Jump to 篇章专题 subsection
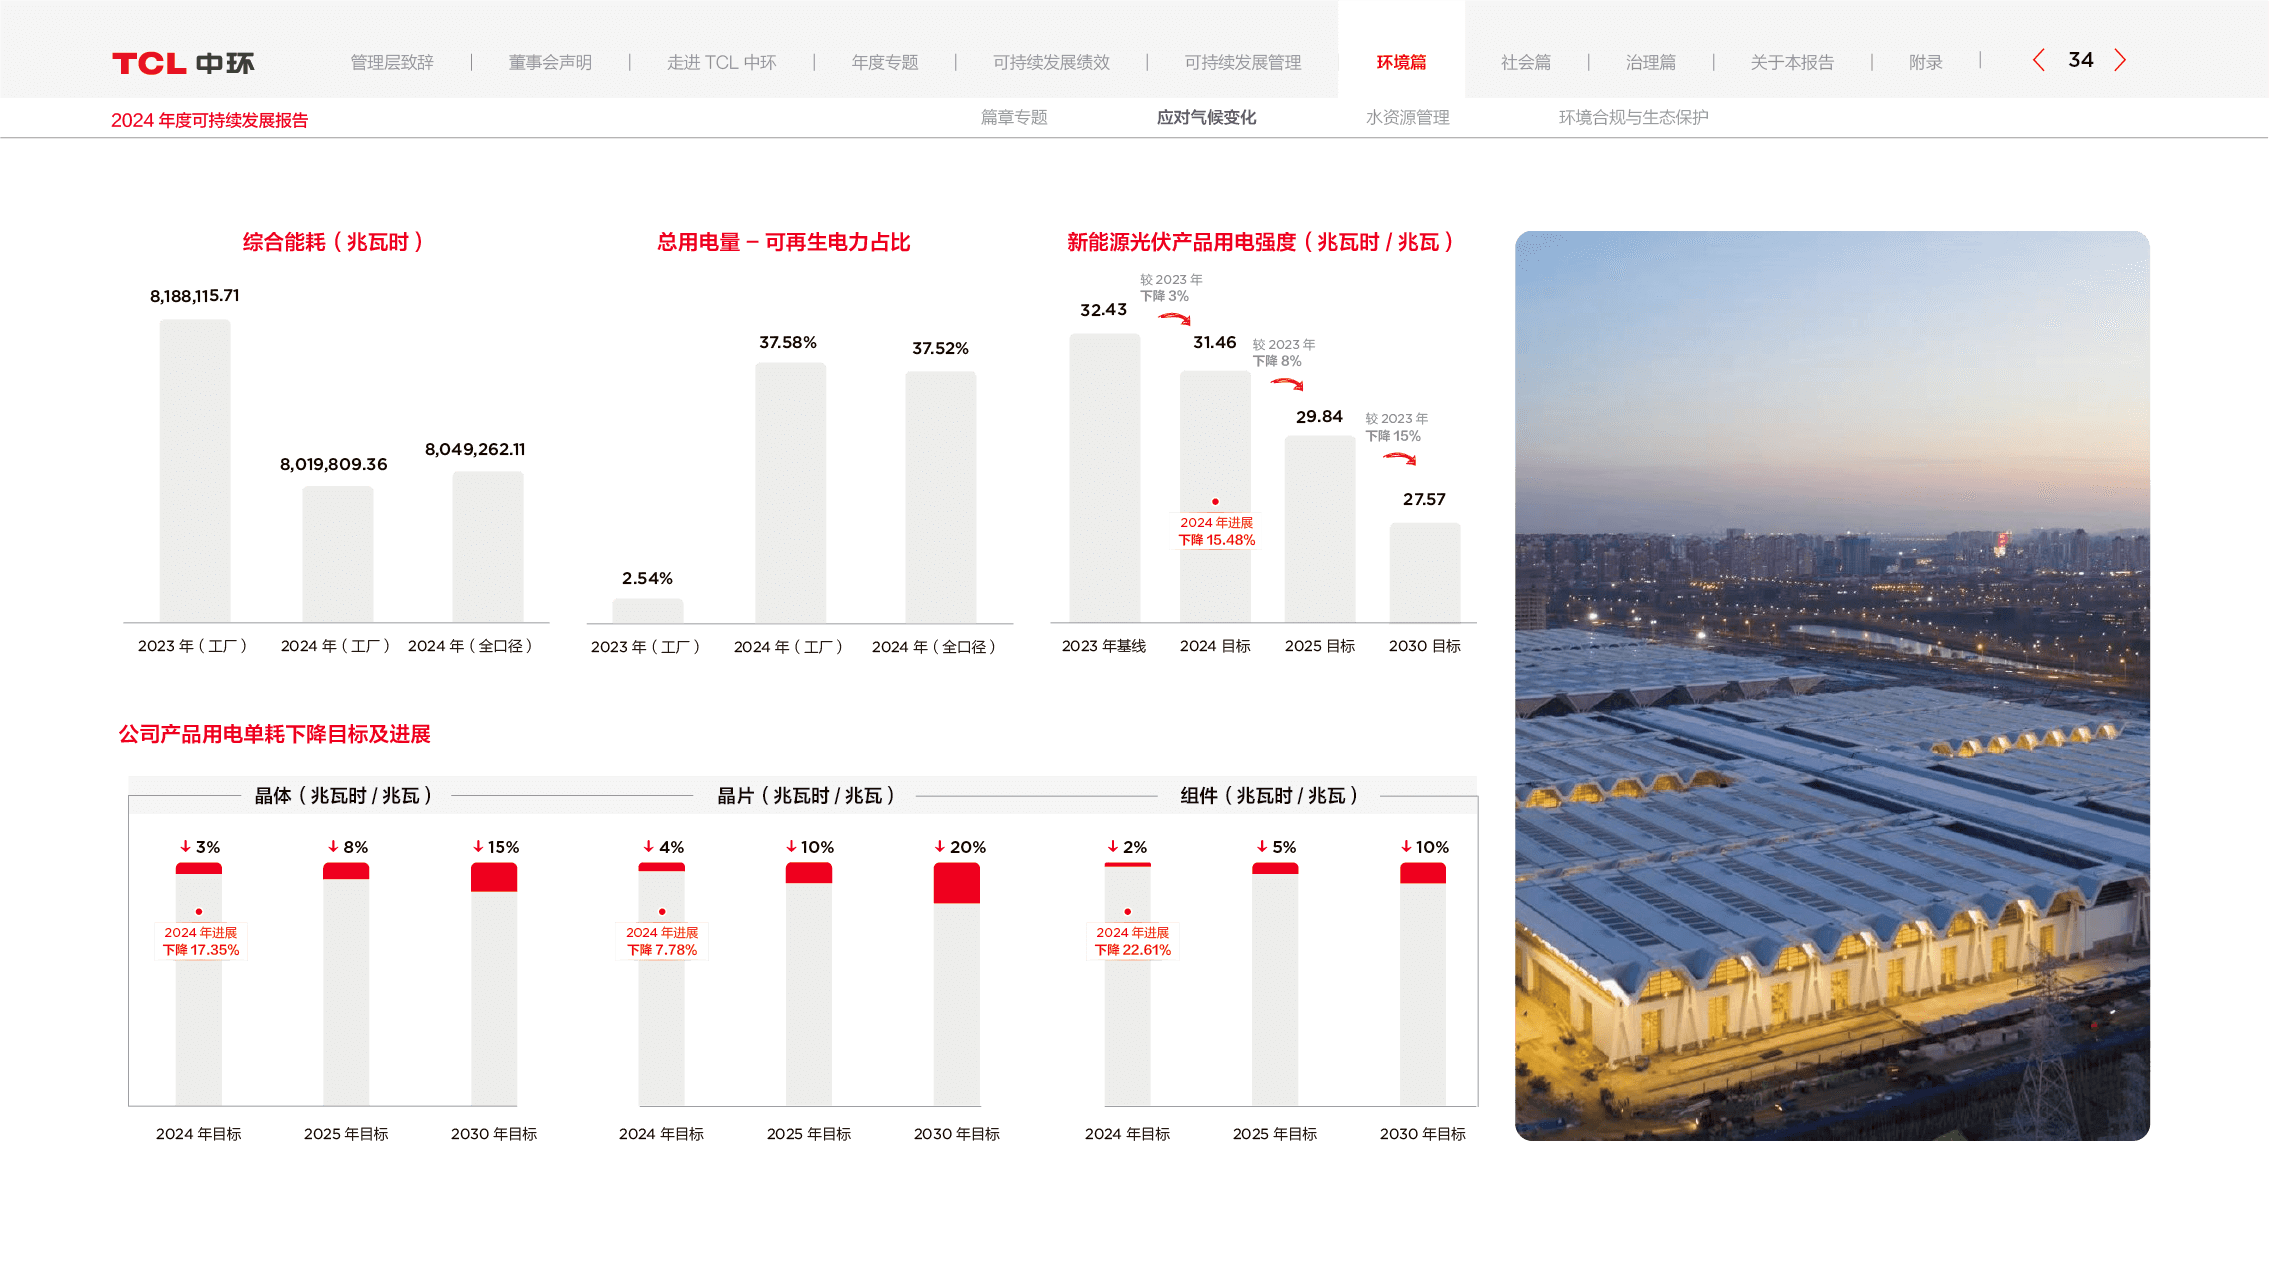The height and width of the screenshot is (1276, 2269). pos(1013,118)
